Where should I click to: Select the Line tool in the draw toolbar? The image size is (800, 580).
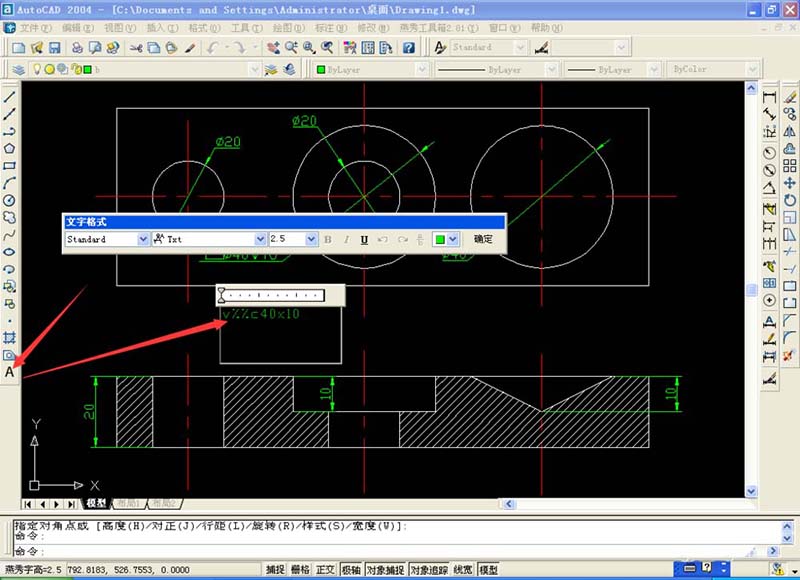[x=10, y=97]
